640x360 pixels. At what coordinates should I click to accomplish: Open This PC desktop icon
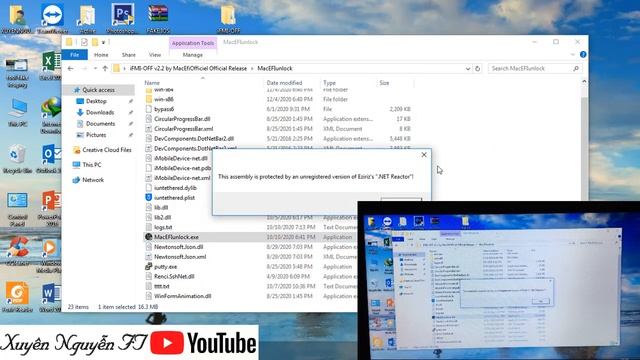18,112
